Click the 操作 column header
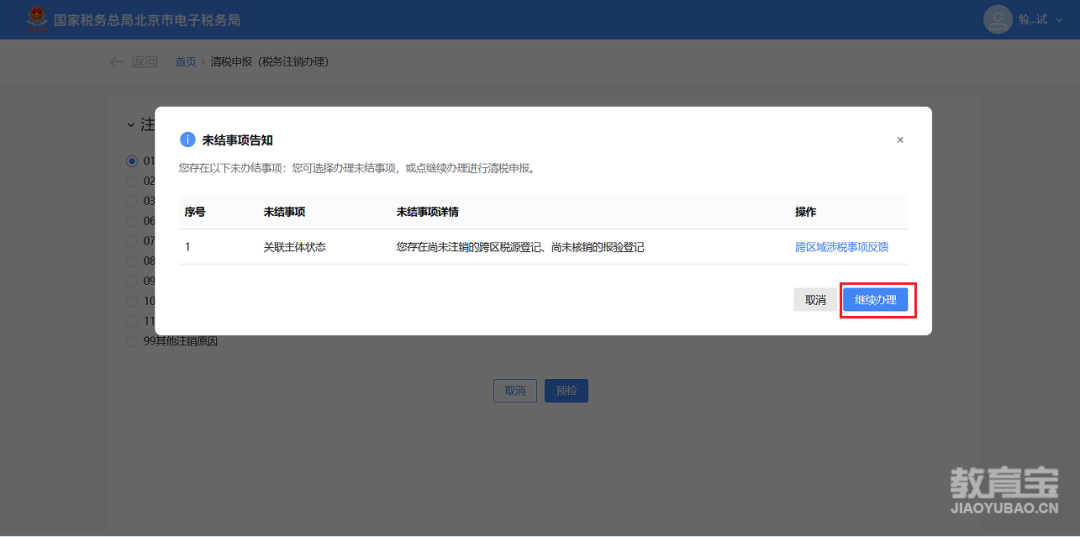This screenshot has width=1080, height=537. (x=806, y=212)
